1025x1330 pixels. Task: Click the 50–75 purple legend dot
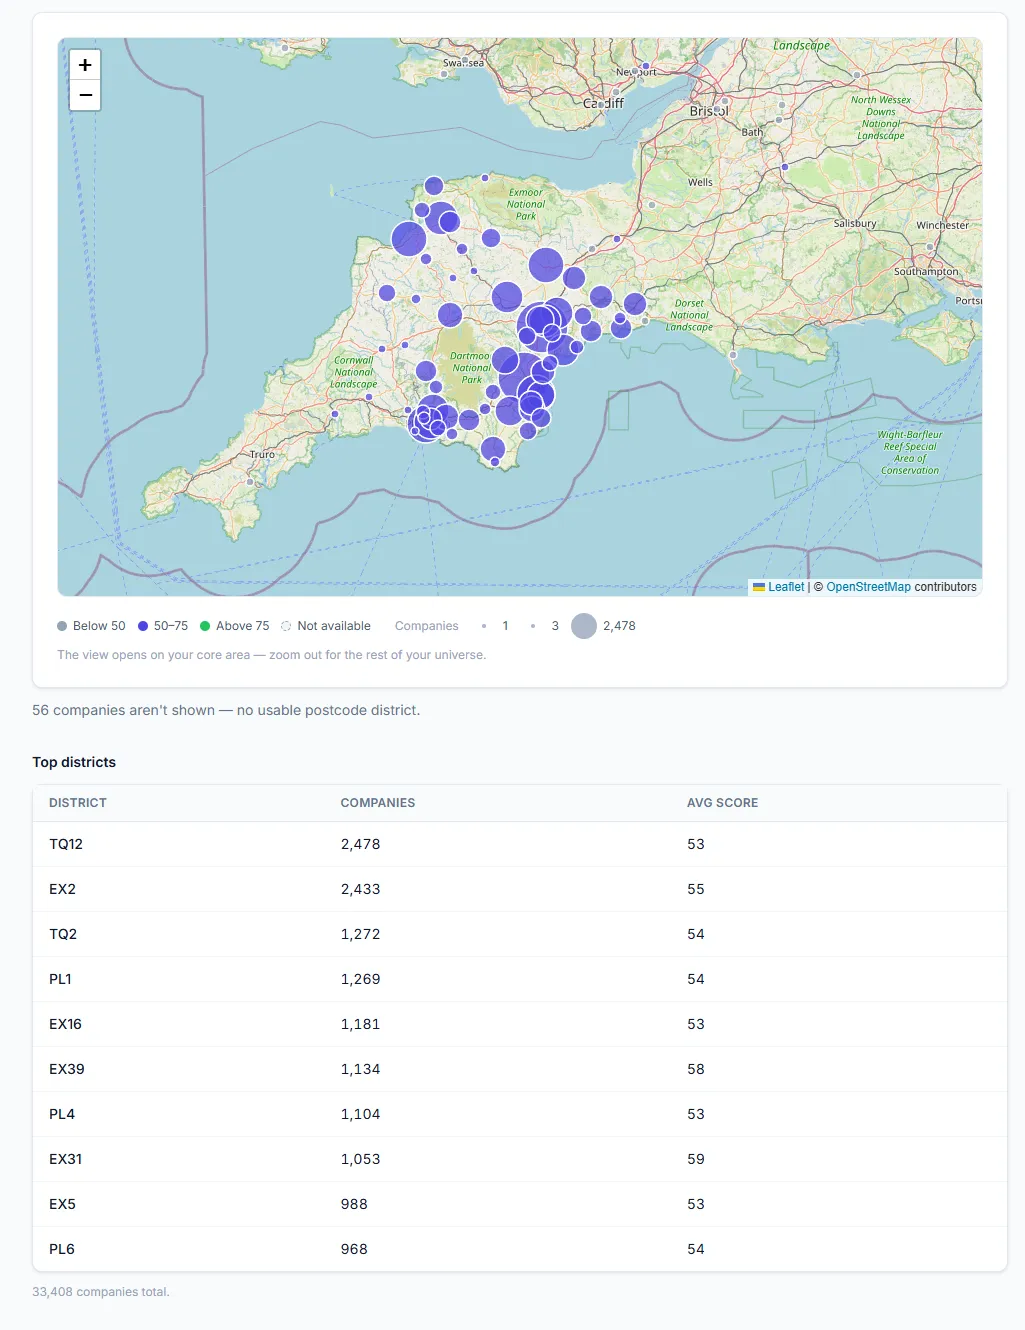pos(143,626)
